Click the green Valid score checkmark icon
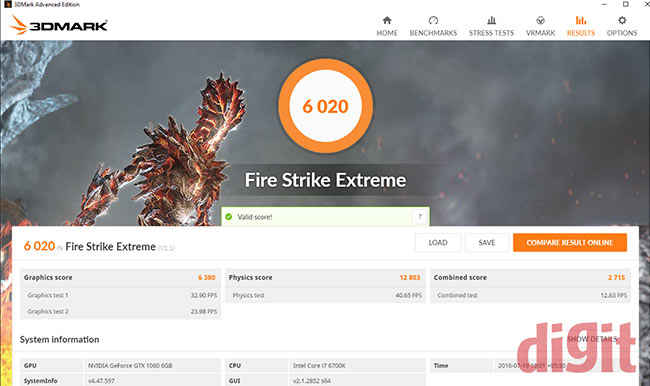 (228, 216)
